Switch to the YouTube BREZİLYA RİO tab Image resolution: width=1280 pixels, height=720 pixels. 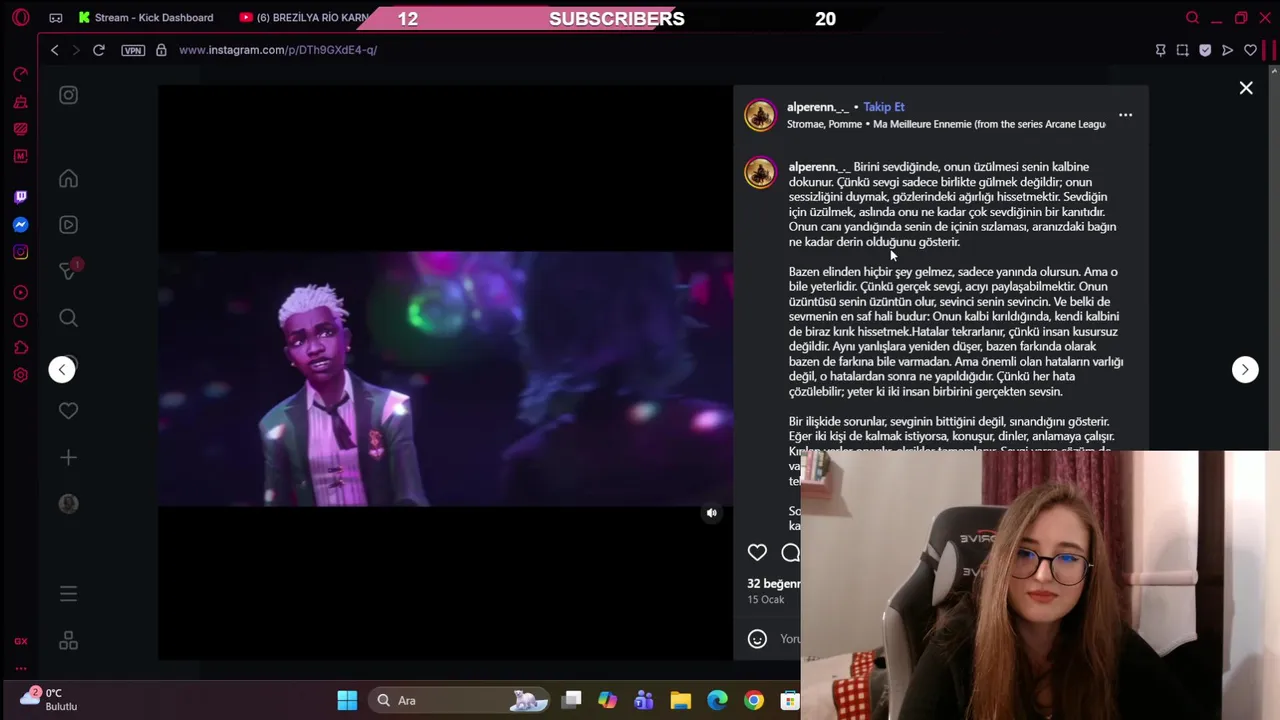pos(304,17)
